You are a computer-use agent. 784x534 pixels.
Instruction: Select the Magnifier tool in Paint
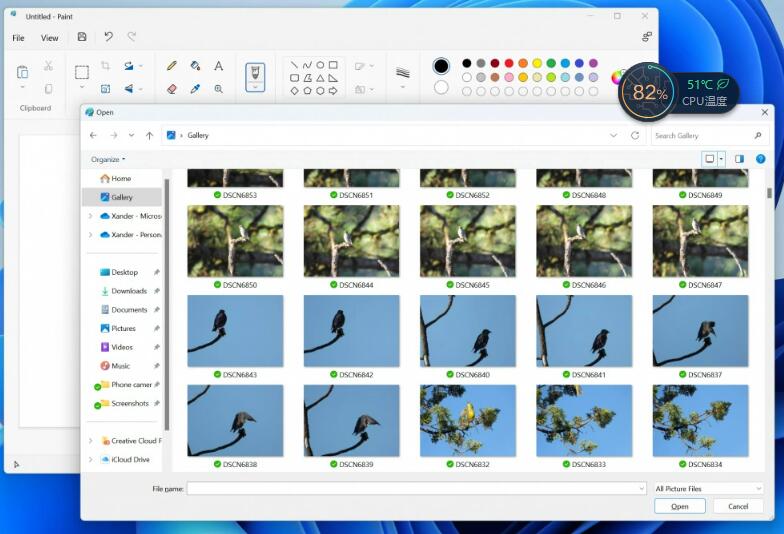pos(218,89)
